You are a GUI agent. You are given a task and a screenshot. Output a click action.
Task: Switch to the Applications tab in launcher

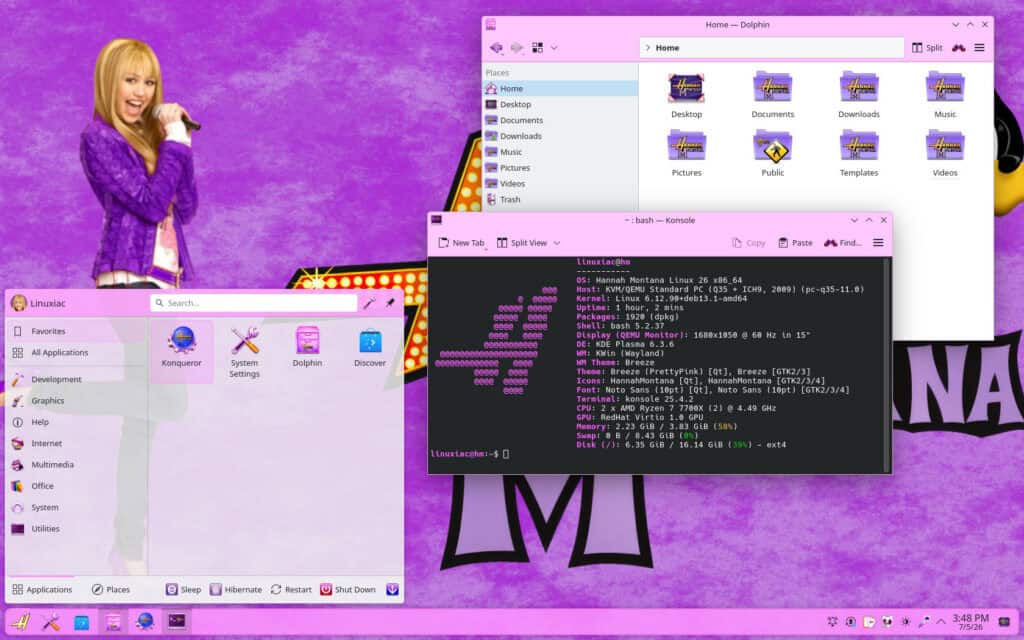click(x=42, y=589)
